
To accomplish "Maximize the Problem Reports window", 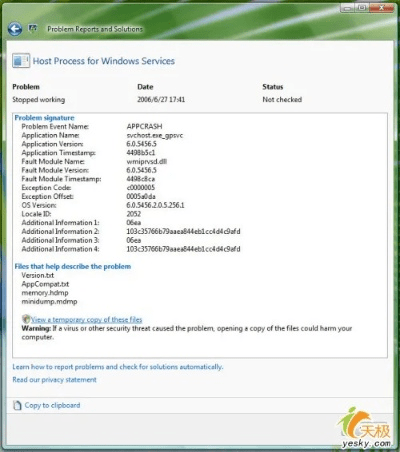I will pyautogui.click(x=362, y=8).
